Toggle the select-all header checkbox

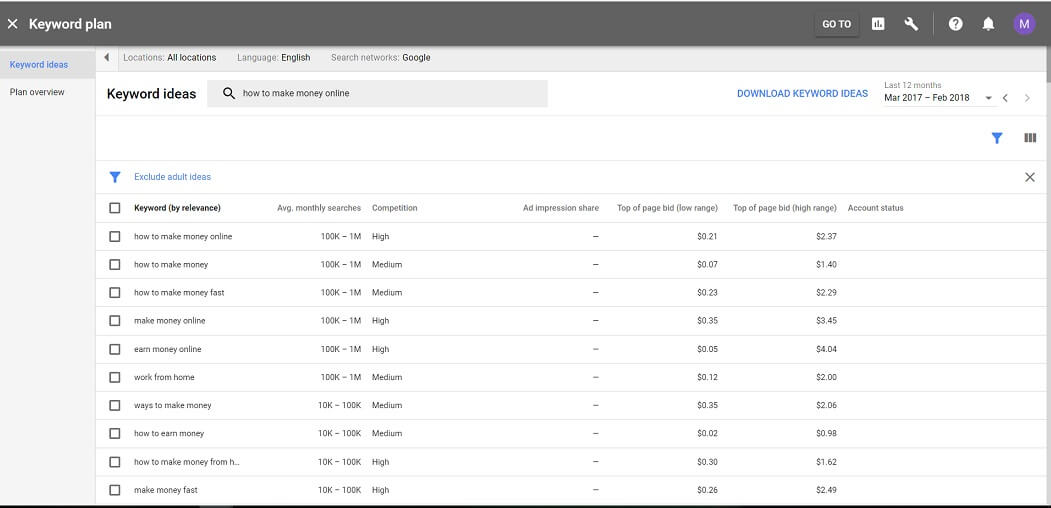[115, 208]
